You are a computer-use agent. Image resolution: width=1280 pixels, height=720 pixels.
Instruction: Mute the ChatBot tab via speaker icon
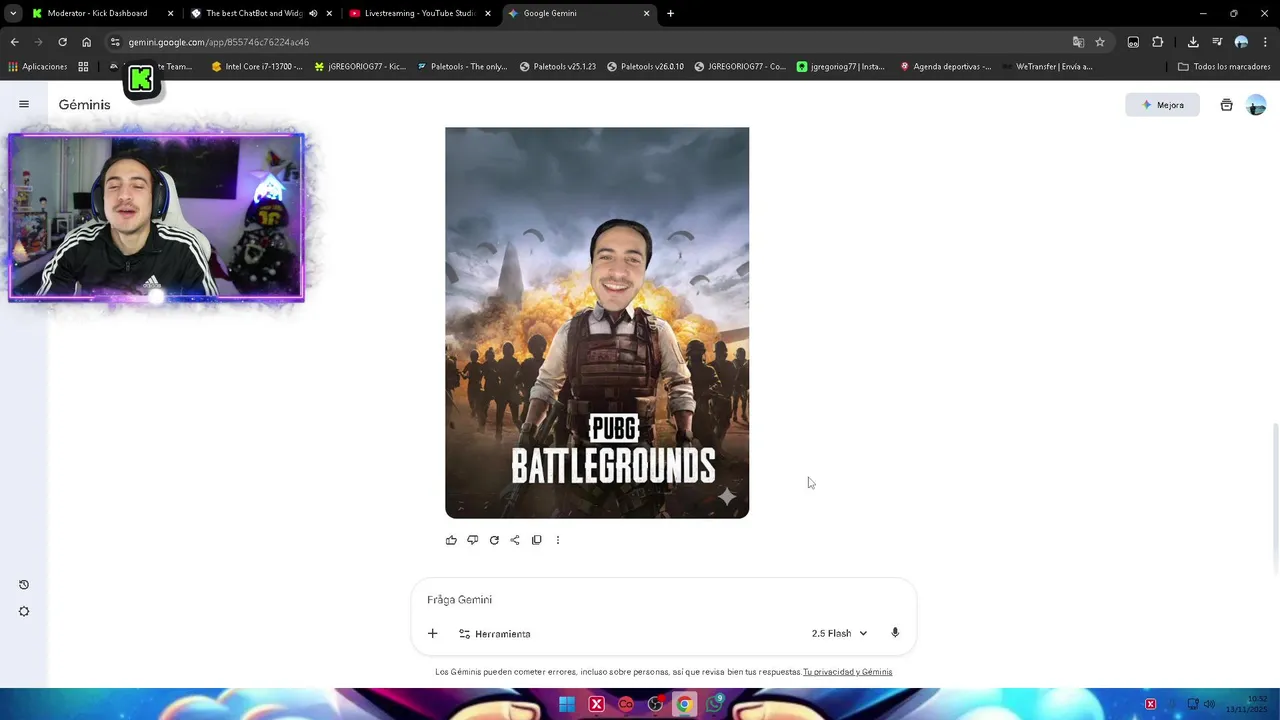point(313,13)
